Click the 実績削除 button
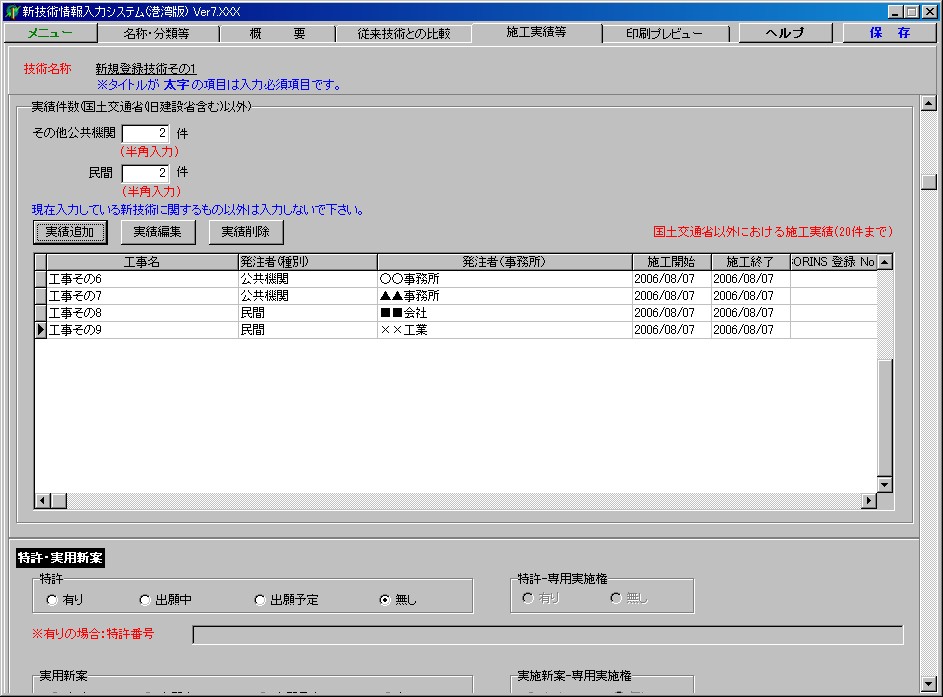This screenshot has width=943, height=697. [246, 232]
